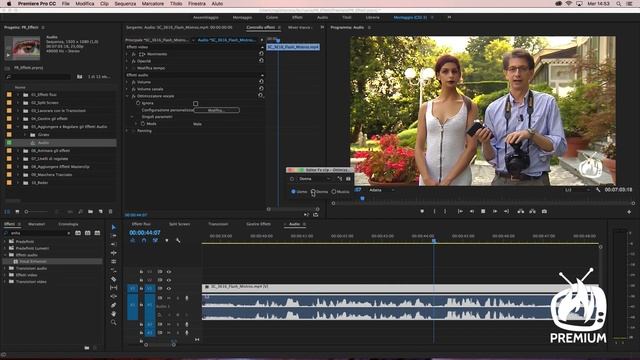Viewport: 640px width, 360px height.
Task: Switch to Colore workspace
Action: pos(272,18)
